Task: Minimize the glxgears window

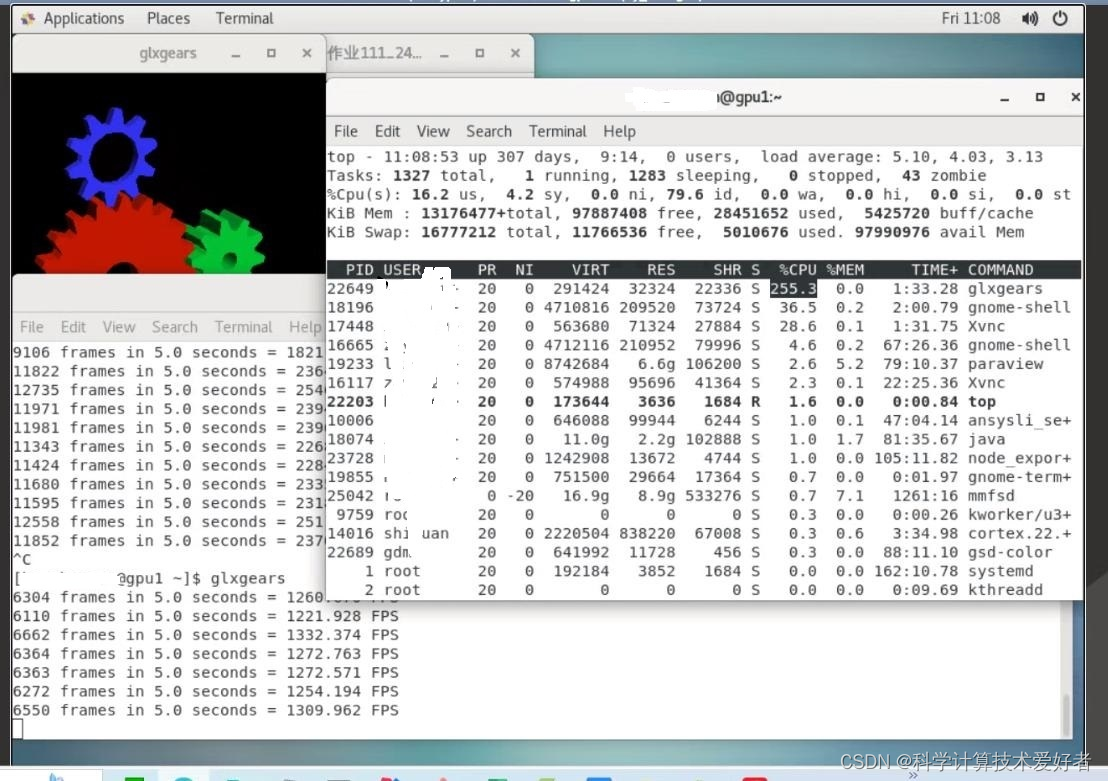Action: [x=235, y=54]
